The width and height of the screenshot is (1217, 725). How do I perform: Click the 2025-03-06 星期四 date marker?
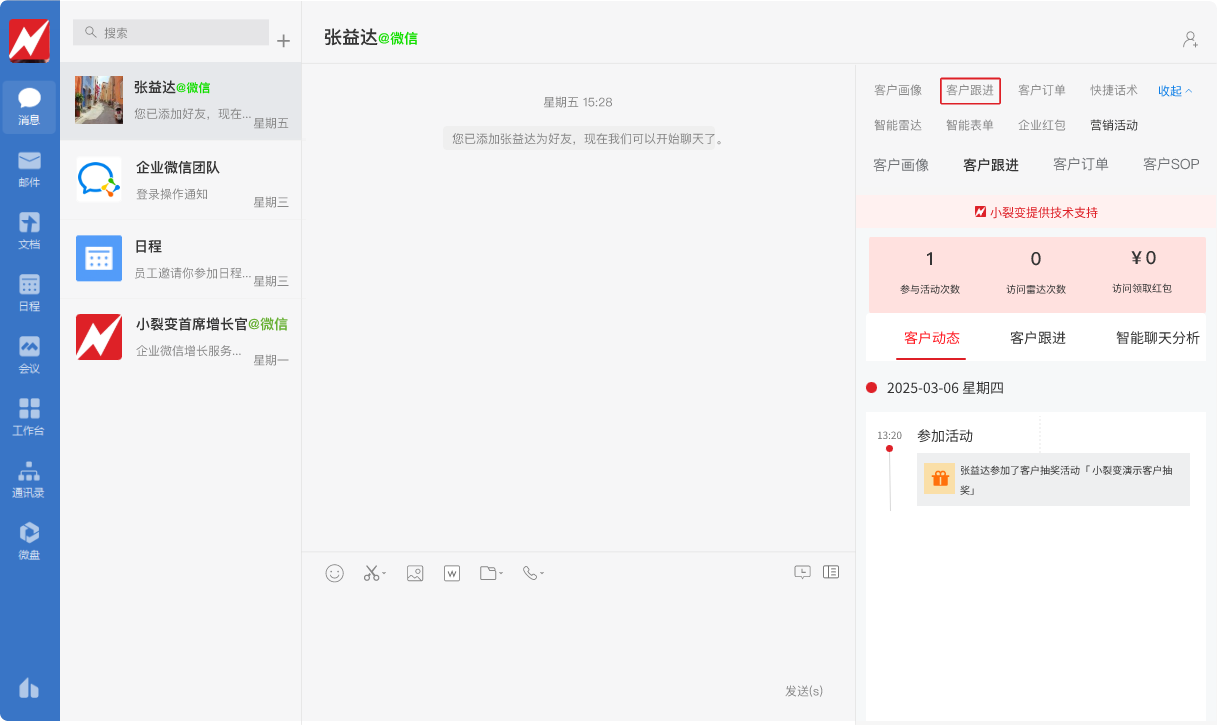945,388
